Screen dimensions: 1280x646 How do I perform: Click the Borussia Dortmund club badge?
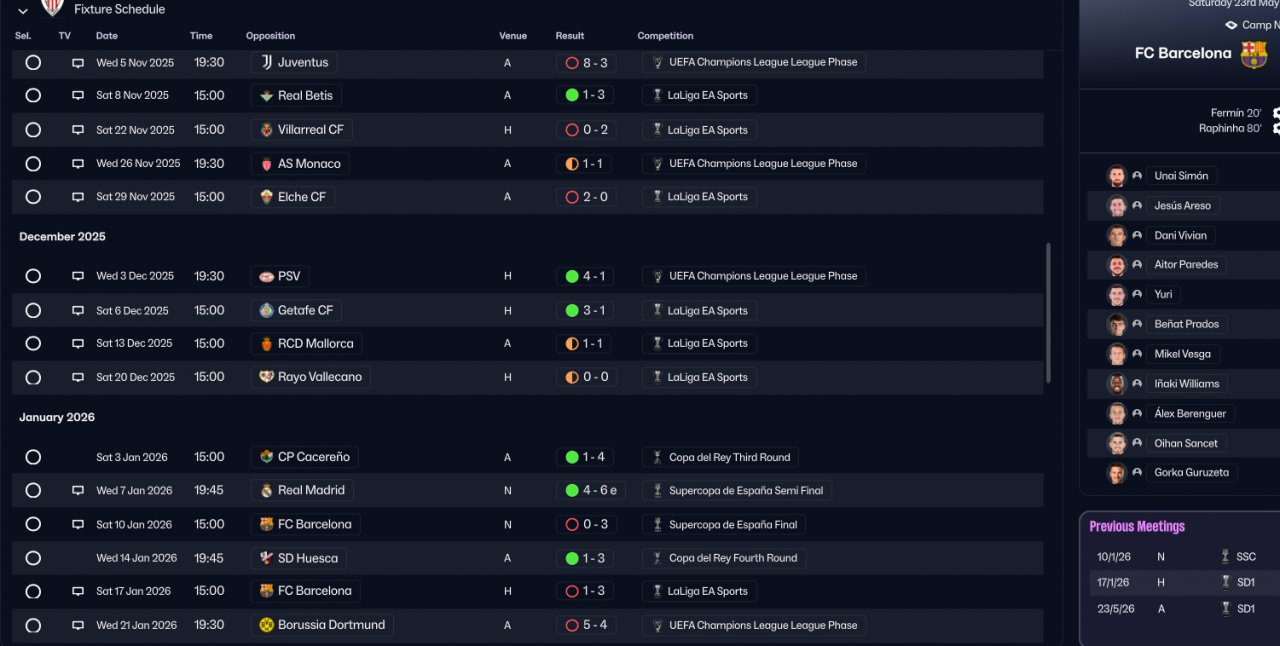(266, 625)
